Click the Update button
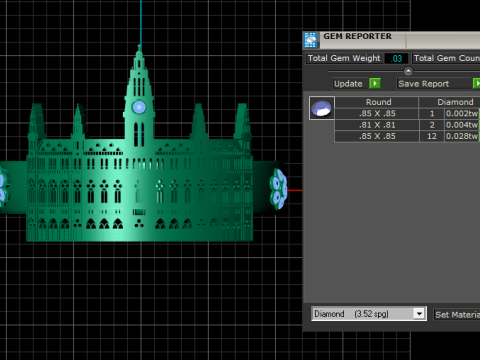The image size is (480, 360). pos(351,83)
